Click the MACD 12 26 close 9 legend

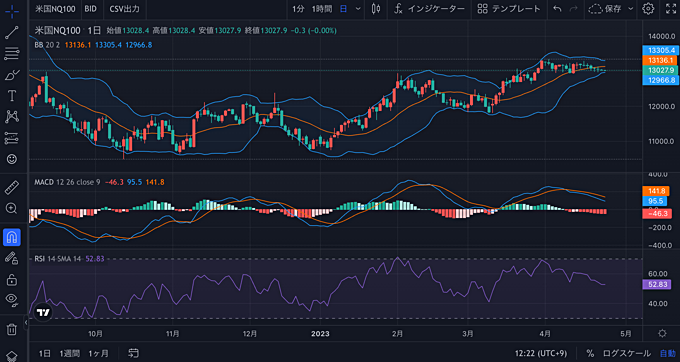[67, 182]
